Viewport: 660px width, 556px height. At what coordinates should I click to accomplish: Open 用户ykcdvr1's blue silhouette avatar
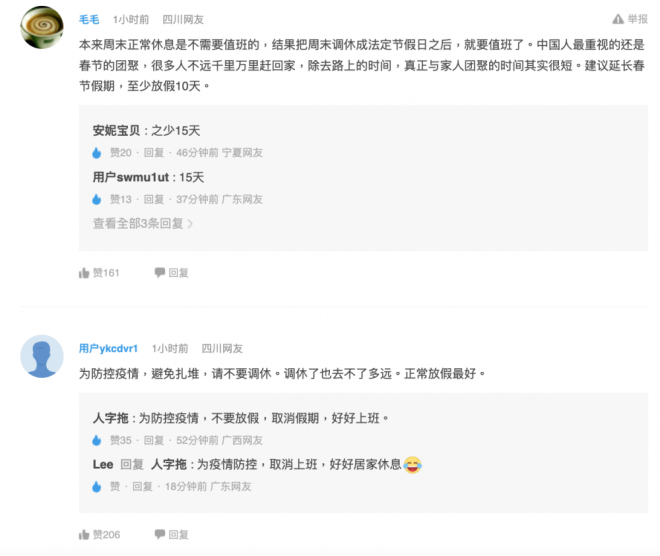tap(42, 356)
